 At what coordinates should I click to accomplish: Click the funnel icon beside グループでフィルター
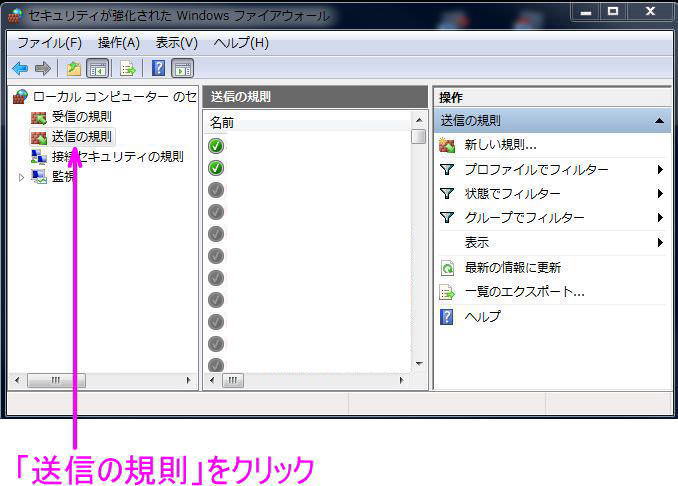coord(447,217)
